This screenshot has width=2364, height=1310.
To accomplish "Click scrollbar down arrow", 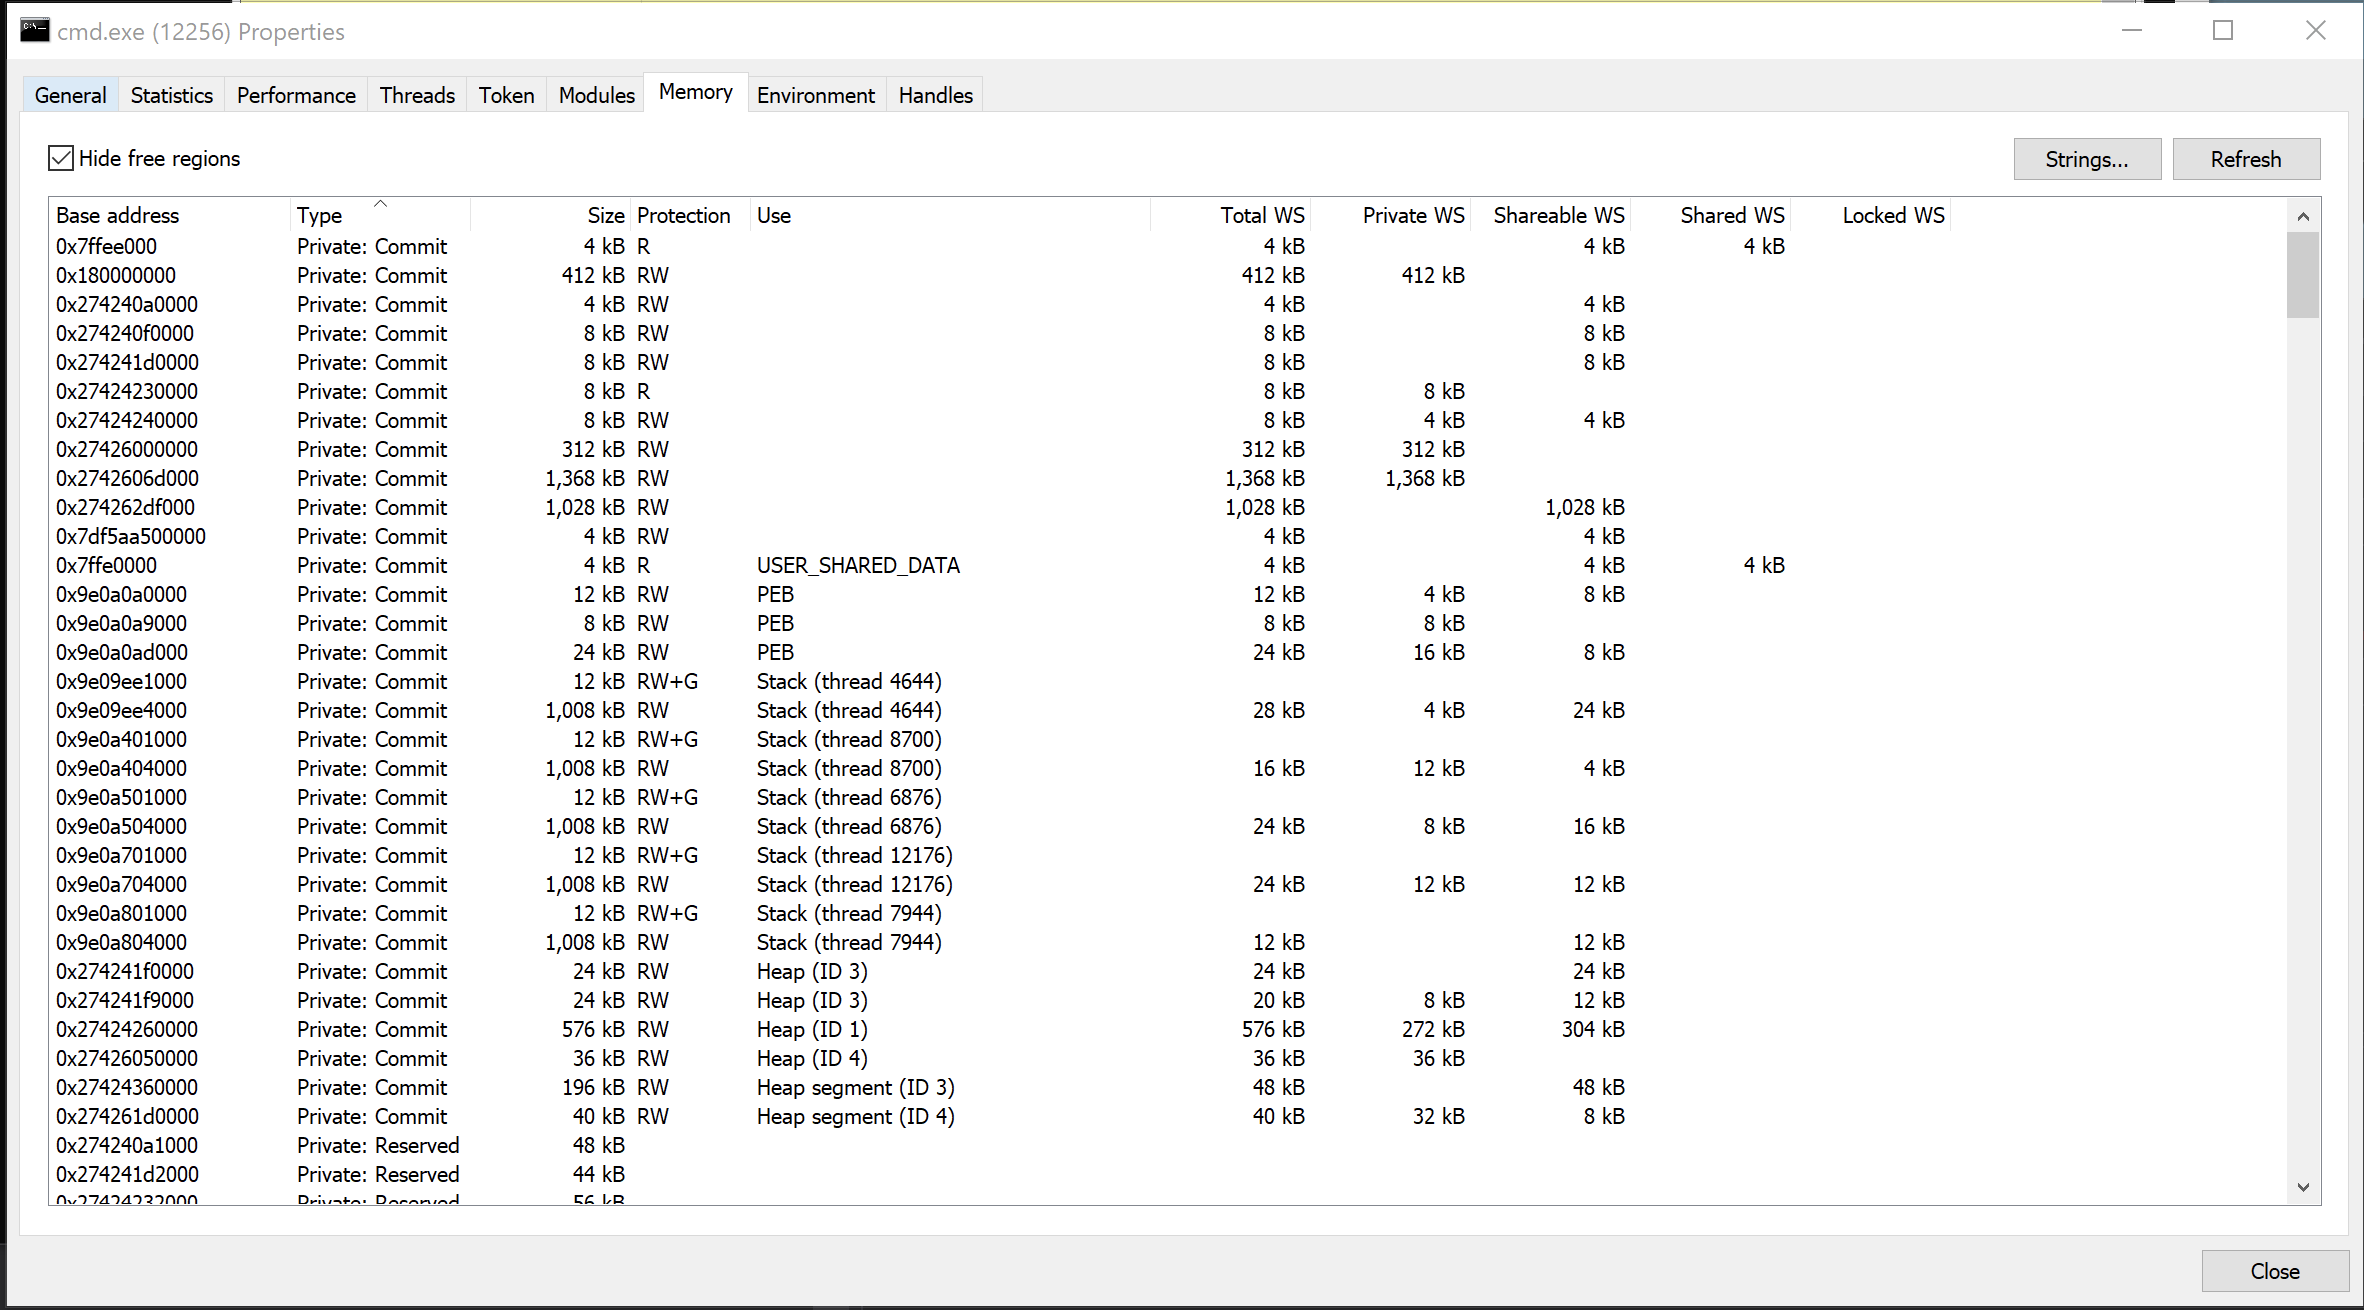I will (x=2303, y=1187).
